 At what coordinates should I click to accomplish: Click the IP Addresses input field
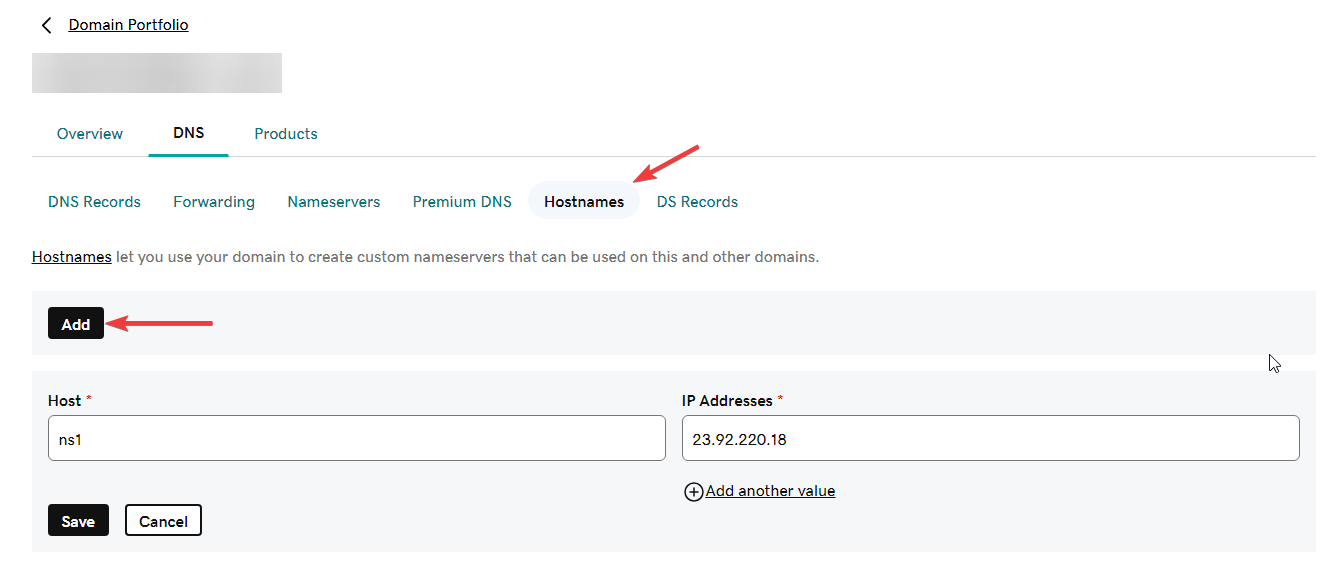tap(990, 438)
